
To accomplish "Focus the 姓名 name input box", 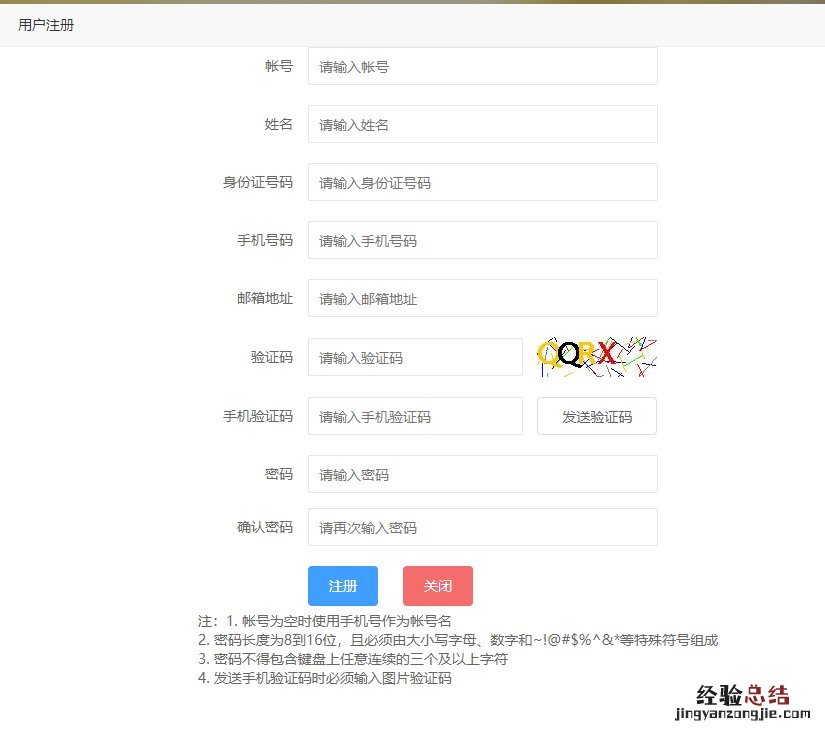I will [x=482, y=125].
